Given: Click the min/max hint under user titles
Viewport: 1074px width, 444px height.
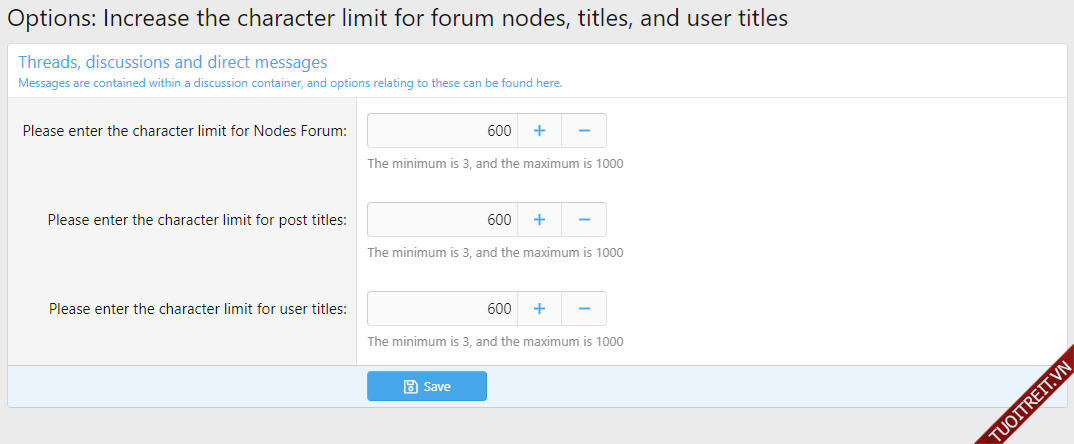Looking at the screenshot, I should pos(495,341).
